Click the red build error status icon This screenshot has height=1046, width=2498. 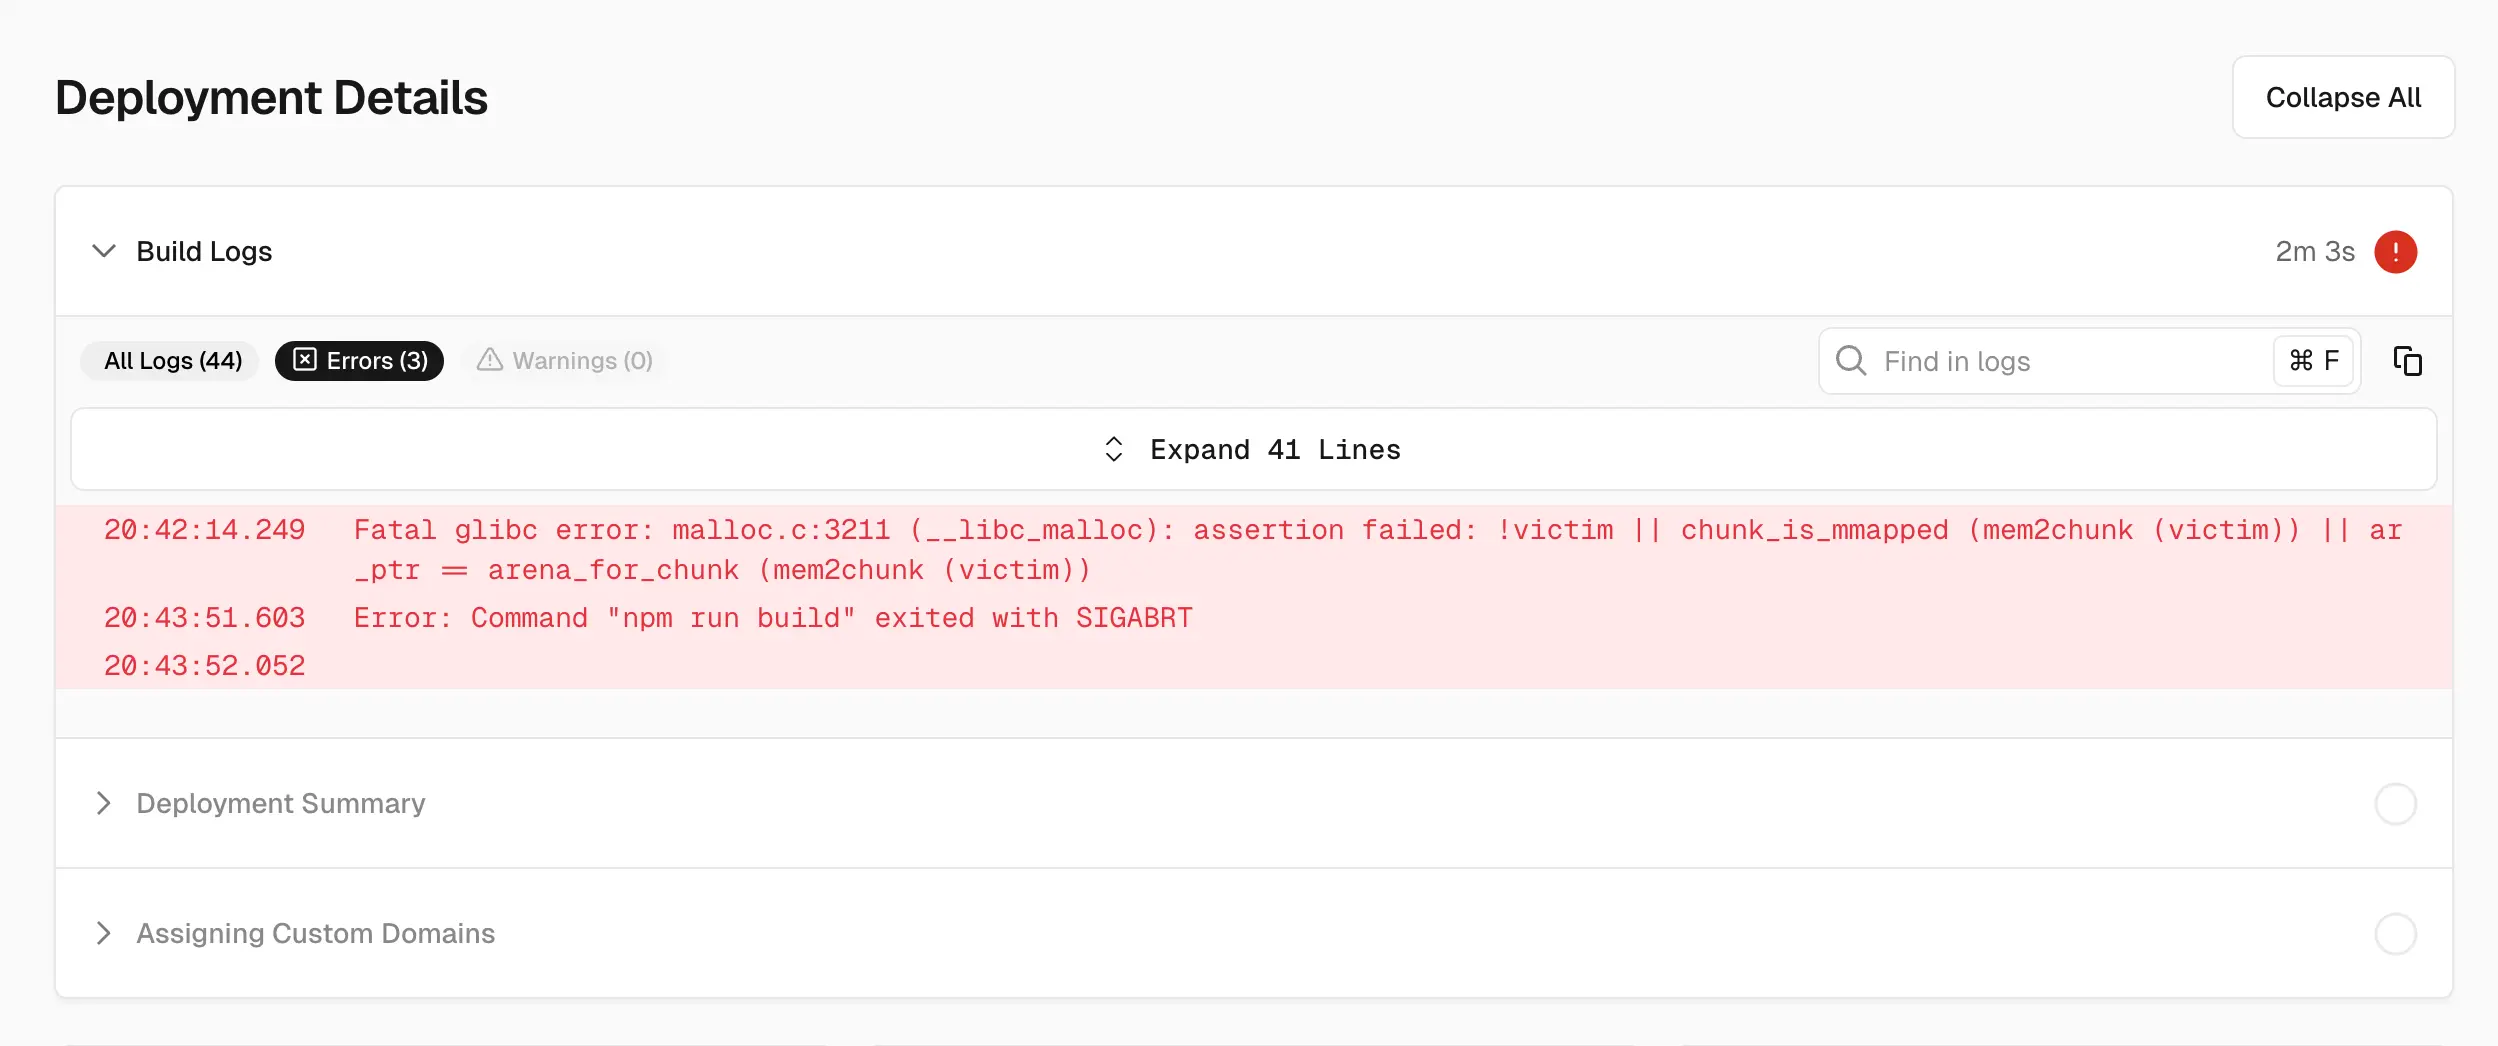tap(2395, 252)
